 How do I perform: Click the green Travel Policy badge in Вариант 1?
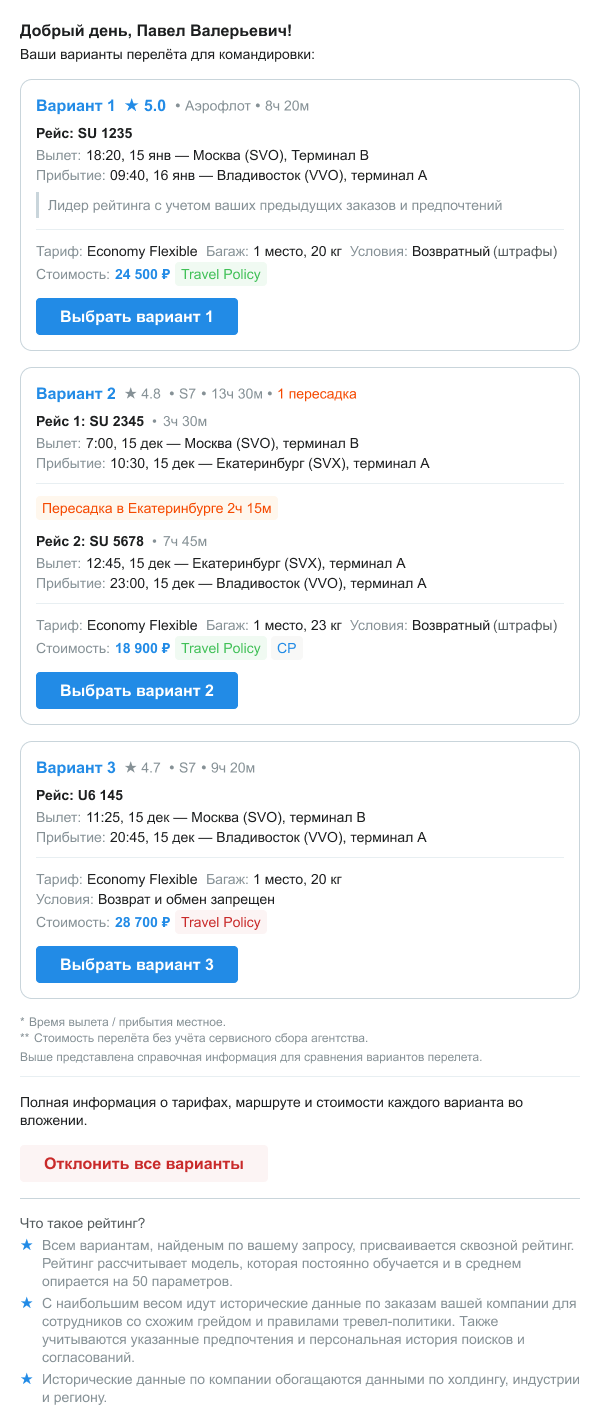221,274
